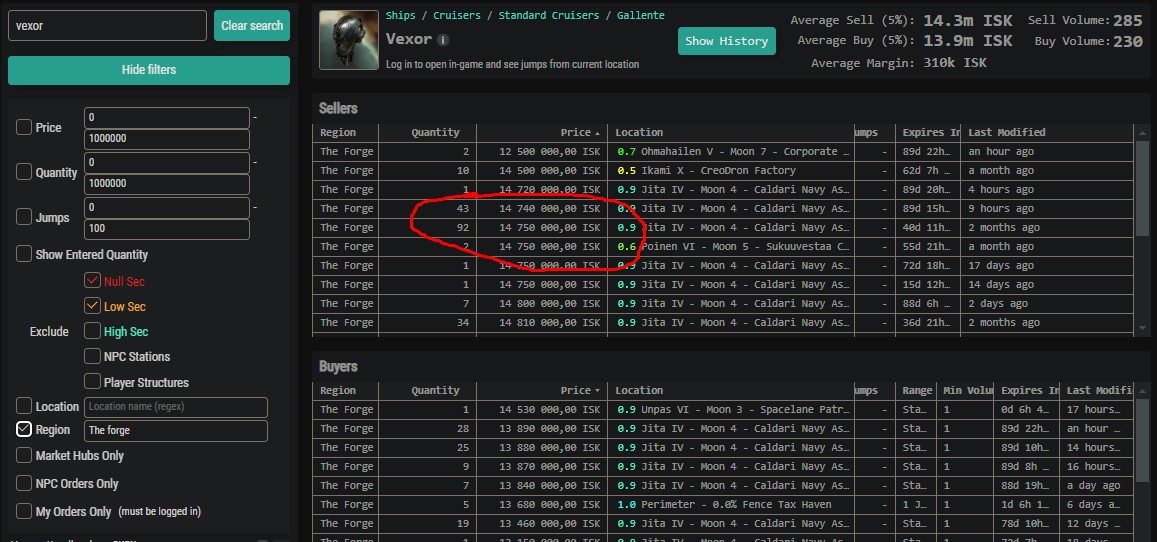Click the Average Sell 14.3m ISK value
The image size is (1157, 542).
pos(967,21)
